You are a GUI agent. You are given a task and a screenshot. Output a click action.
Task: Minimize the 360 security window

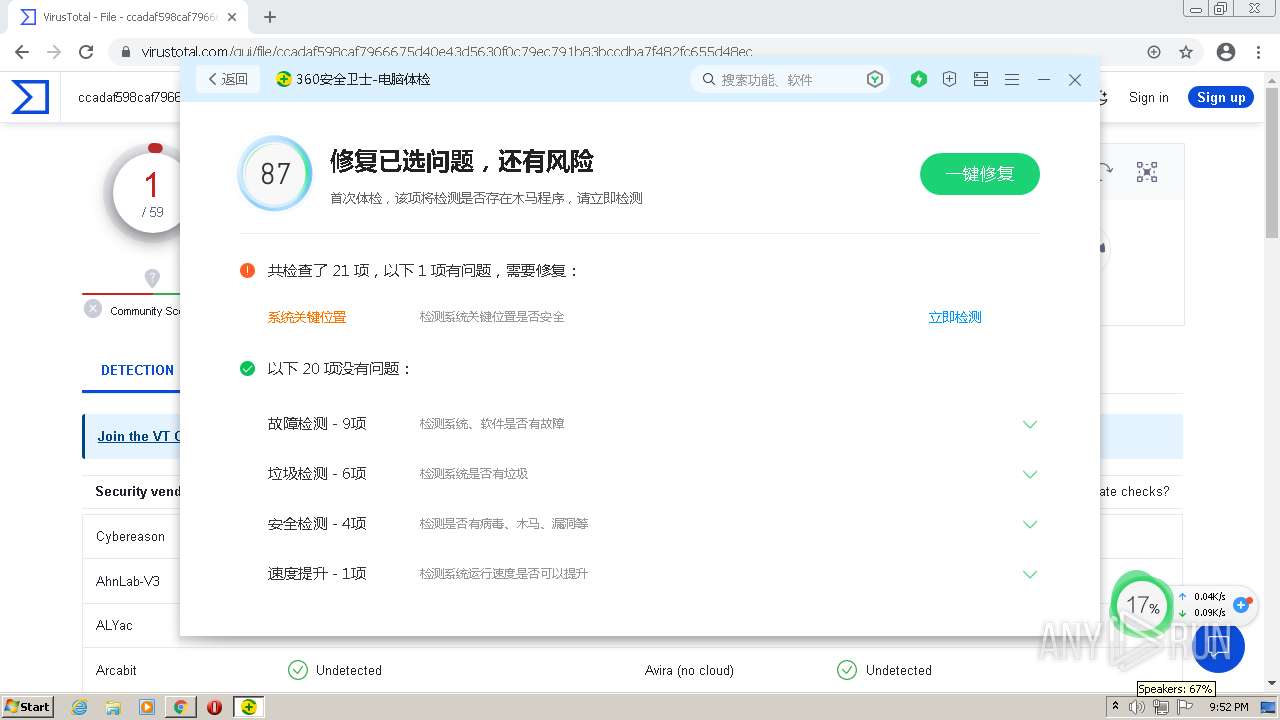(x=1044, y=79)
